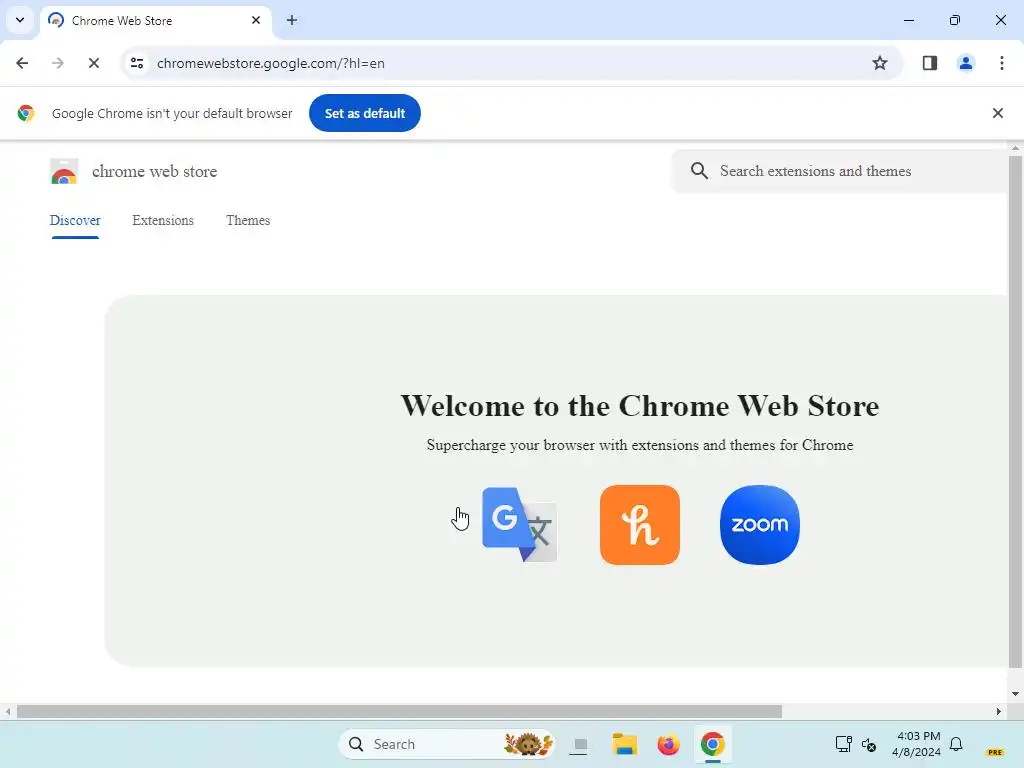Screen dimensions: 1024x768
Task: Open the clock and date flyout
Action: [x=916, y=744]
